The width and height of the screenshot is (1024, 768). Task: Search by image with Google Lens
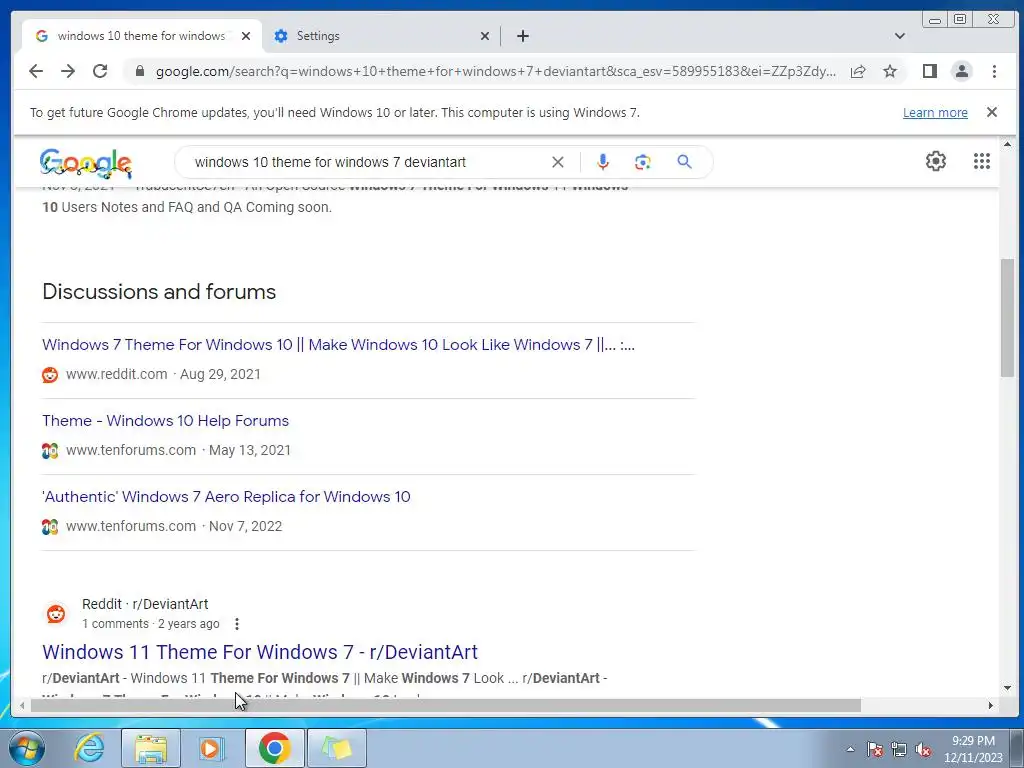point(643,162)
